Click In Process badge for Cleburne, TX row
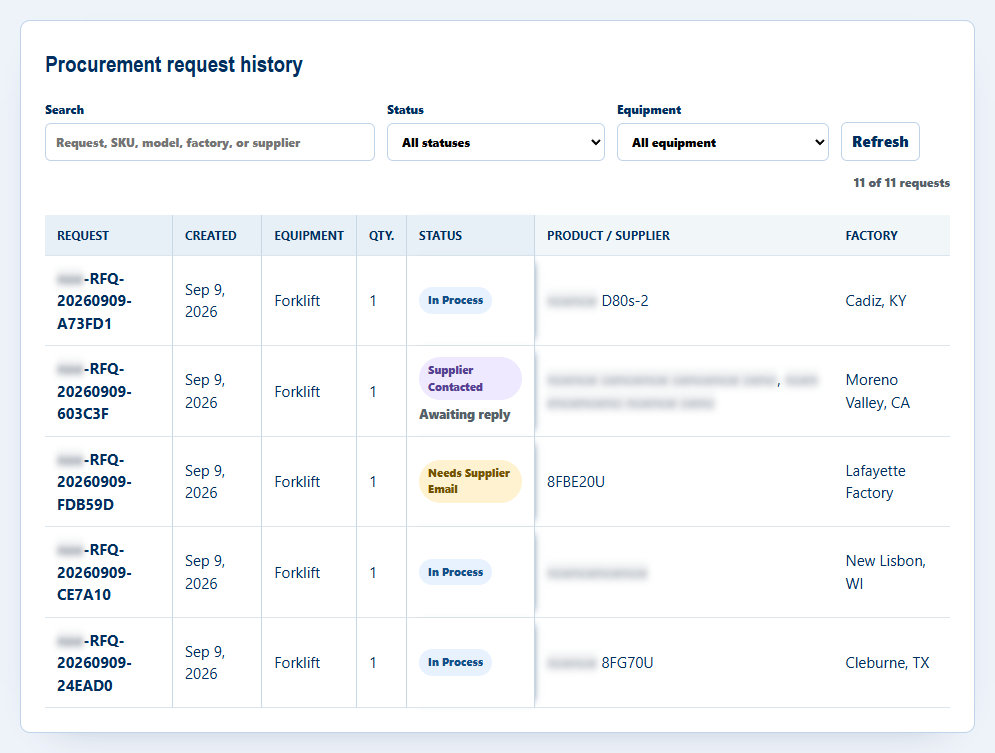This screenshot has height=753, width=995. pos(455,662)
